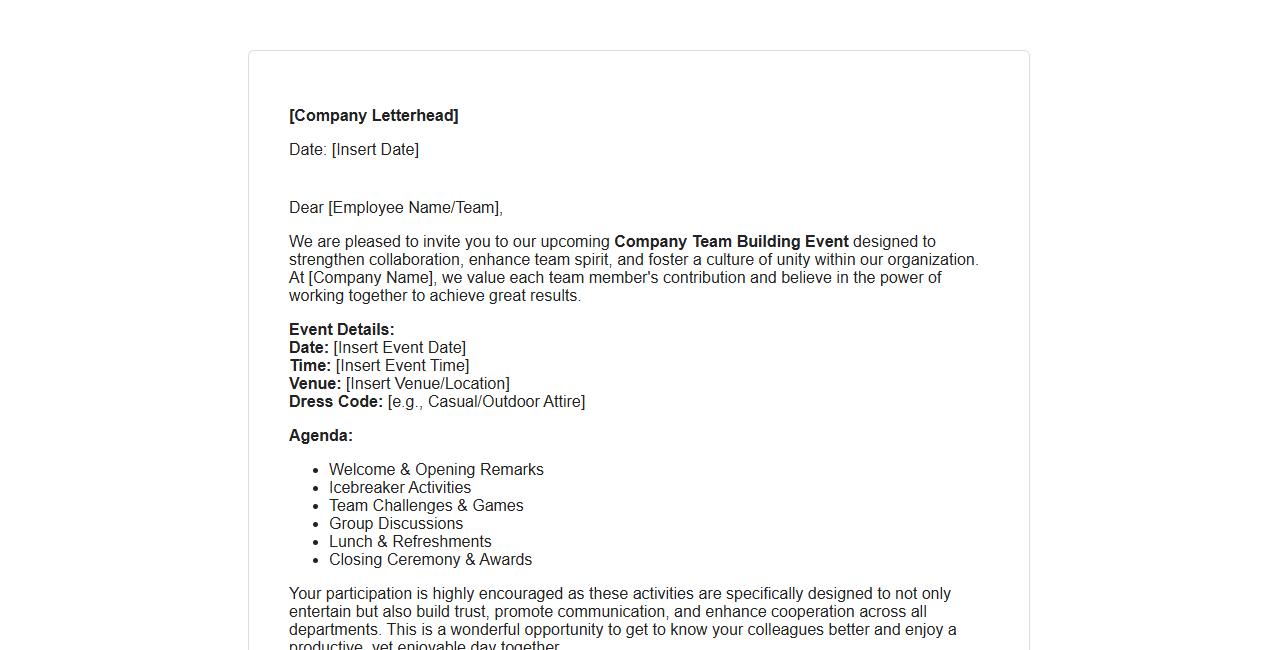Click the [Insert Venue/Location] placeholder
The width and height of the screenshot is (1278, 650).
click(427, 384)
